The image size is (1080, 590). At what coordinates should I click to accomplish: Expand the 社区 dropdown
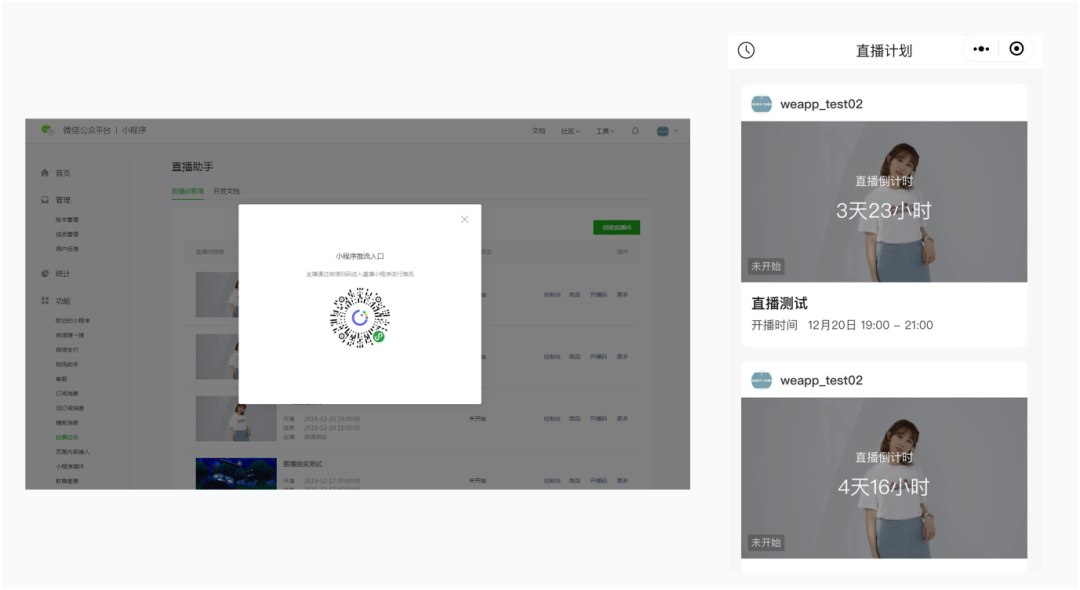tap(570, 131)
